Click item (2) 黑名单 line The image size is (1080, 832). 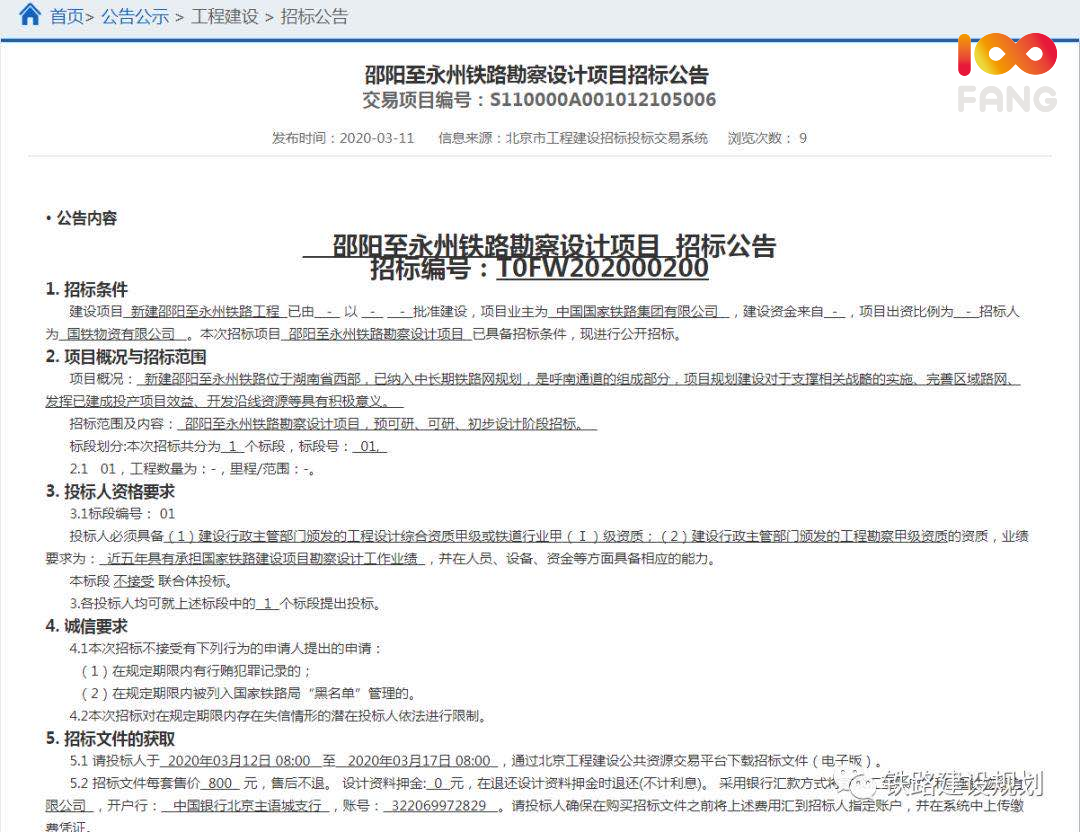[249, 694]
